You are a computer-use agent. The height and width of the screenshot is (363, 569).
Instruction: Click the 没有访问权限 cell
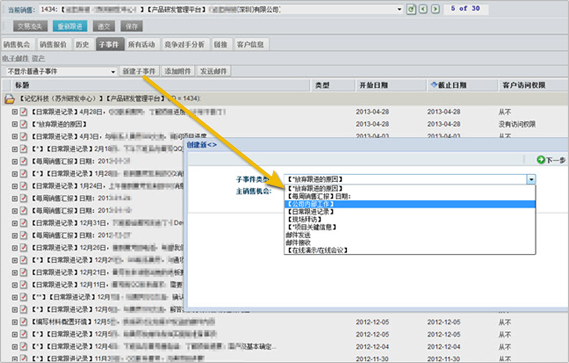517,124
